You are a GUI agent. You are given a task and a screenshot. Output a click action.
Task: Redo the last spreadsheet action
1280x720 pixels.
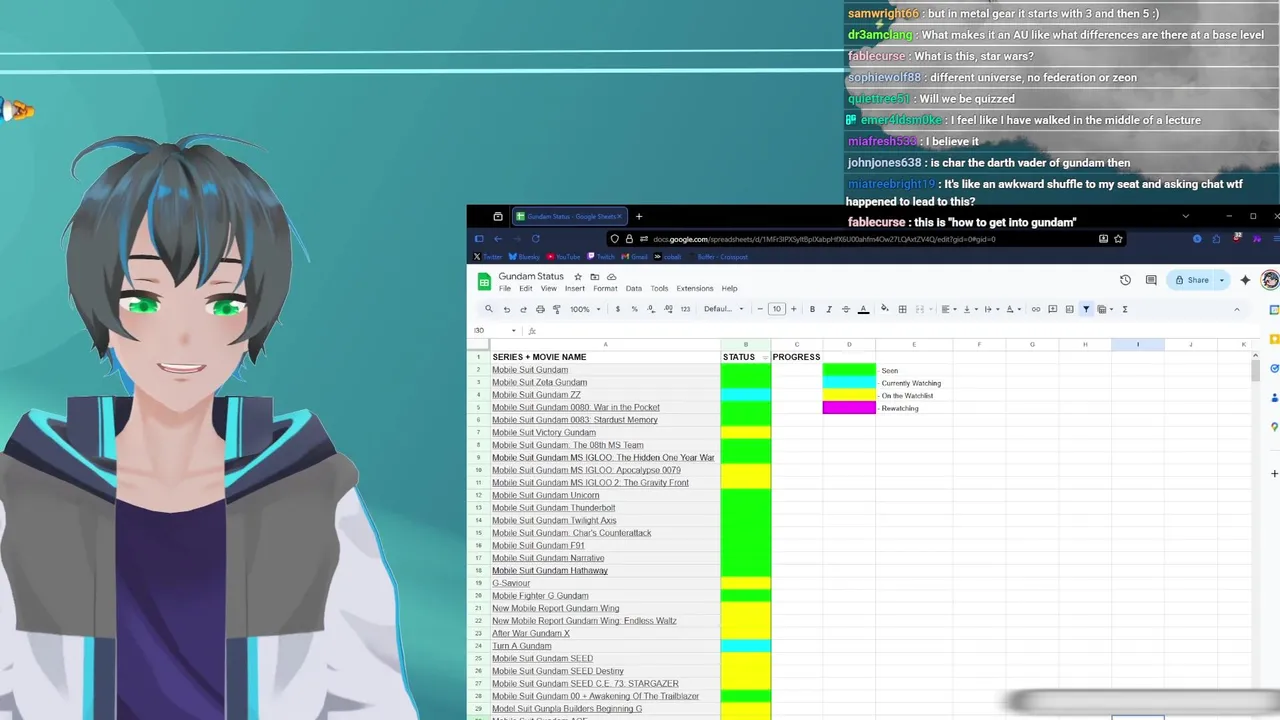[x=524, y=309]
